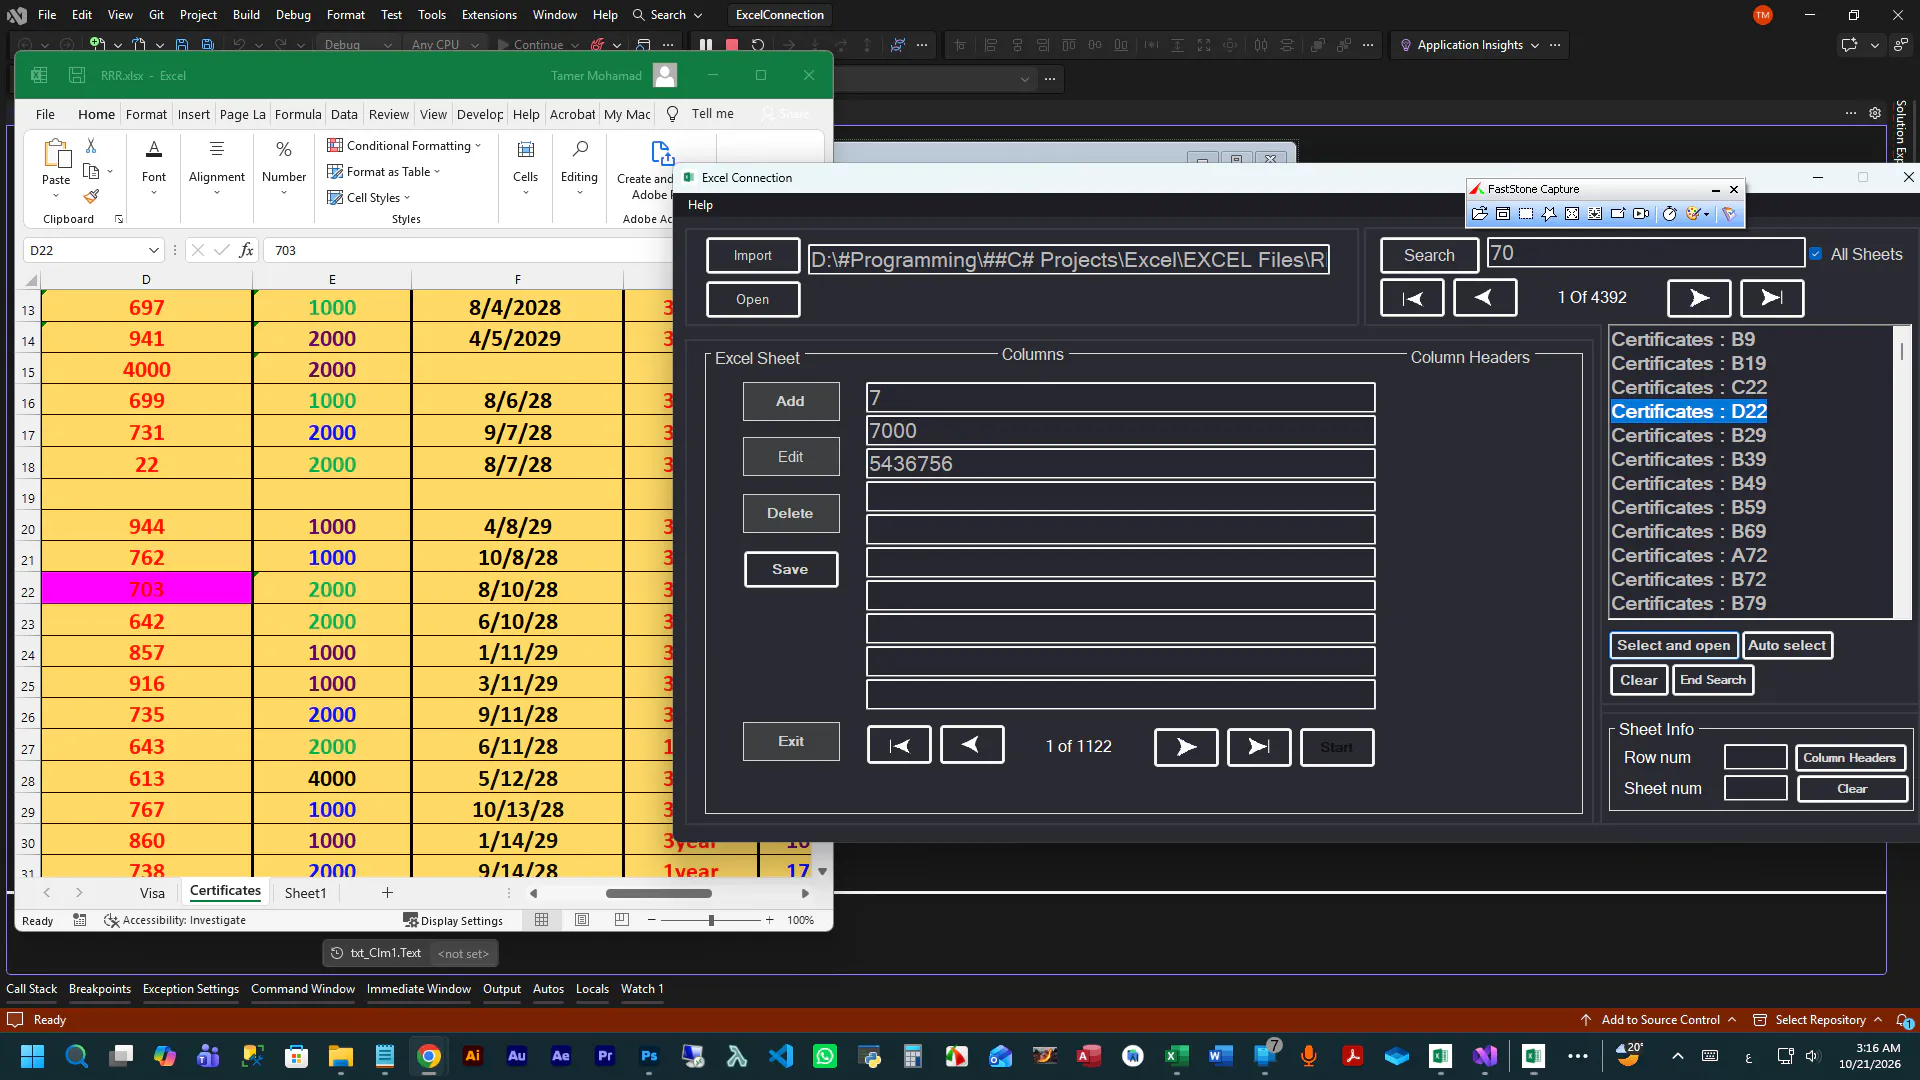Start FastStone scrolling window capture
This screenshot has height=1080, width=1920.
(1595, 214)
